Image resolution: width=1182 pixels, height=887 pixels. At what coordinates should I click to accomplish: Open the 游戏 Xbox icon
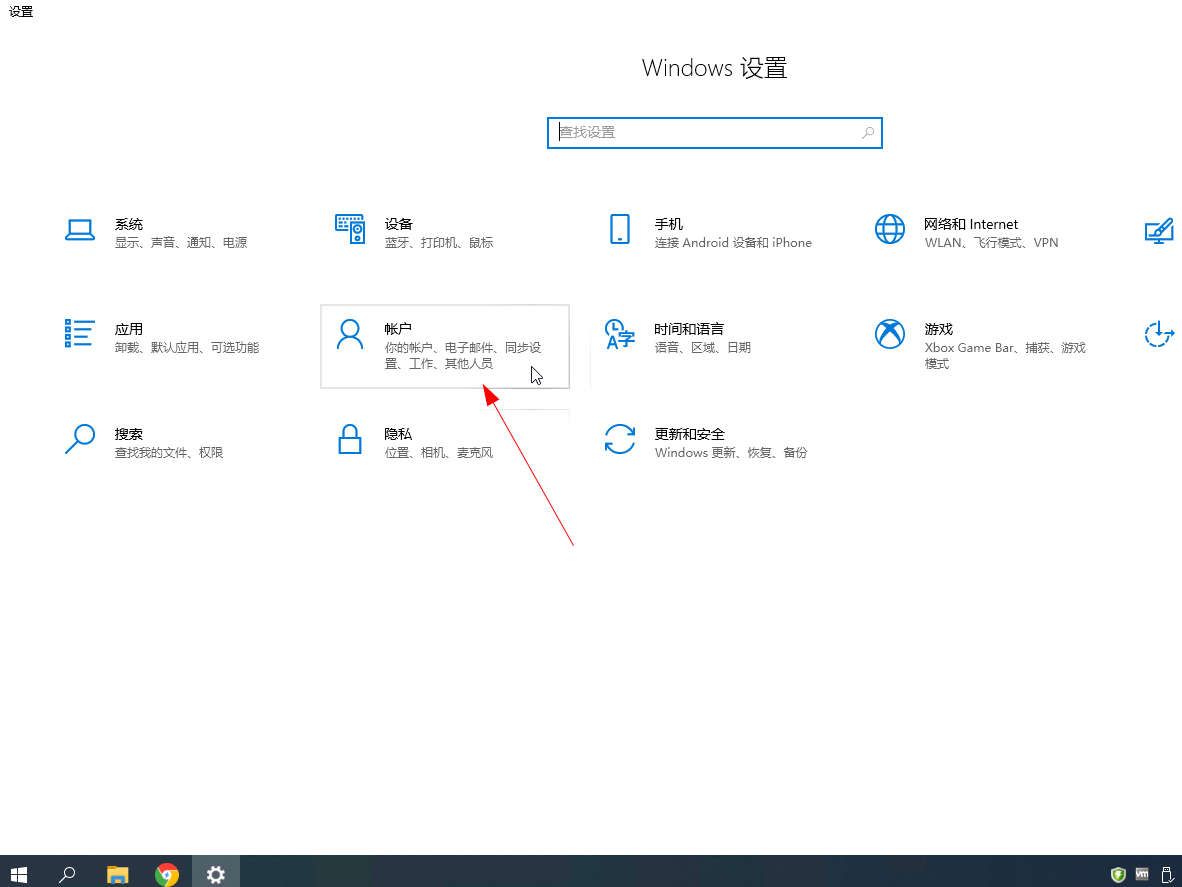[890, 334]
